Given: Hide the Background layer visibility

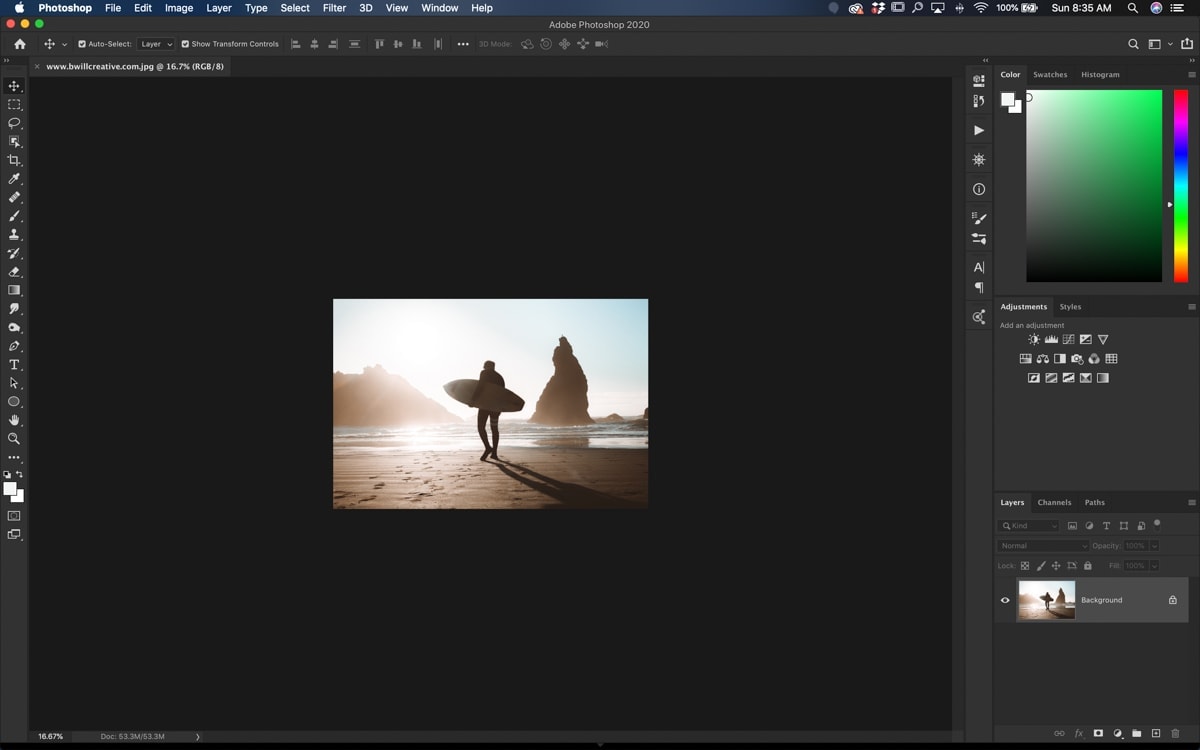Looking at the screenshot, I should tap(1005, 600).
